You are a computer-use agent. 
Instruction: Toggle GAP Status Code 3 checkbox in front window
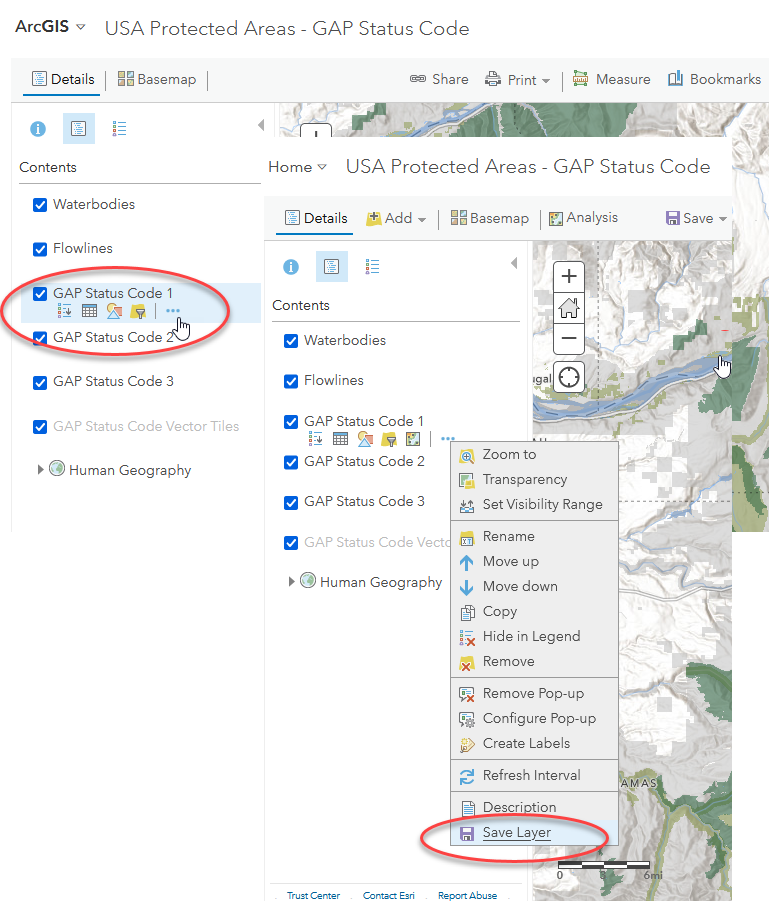291,502
